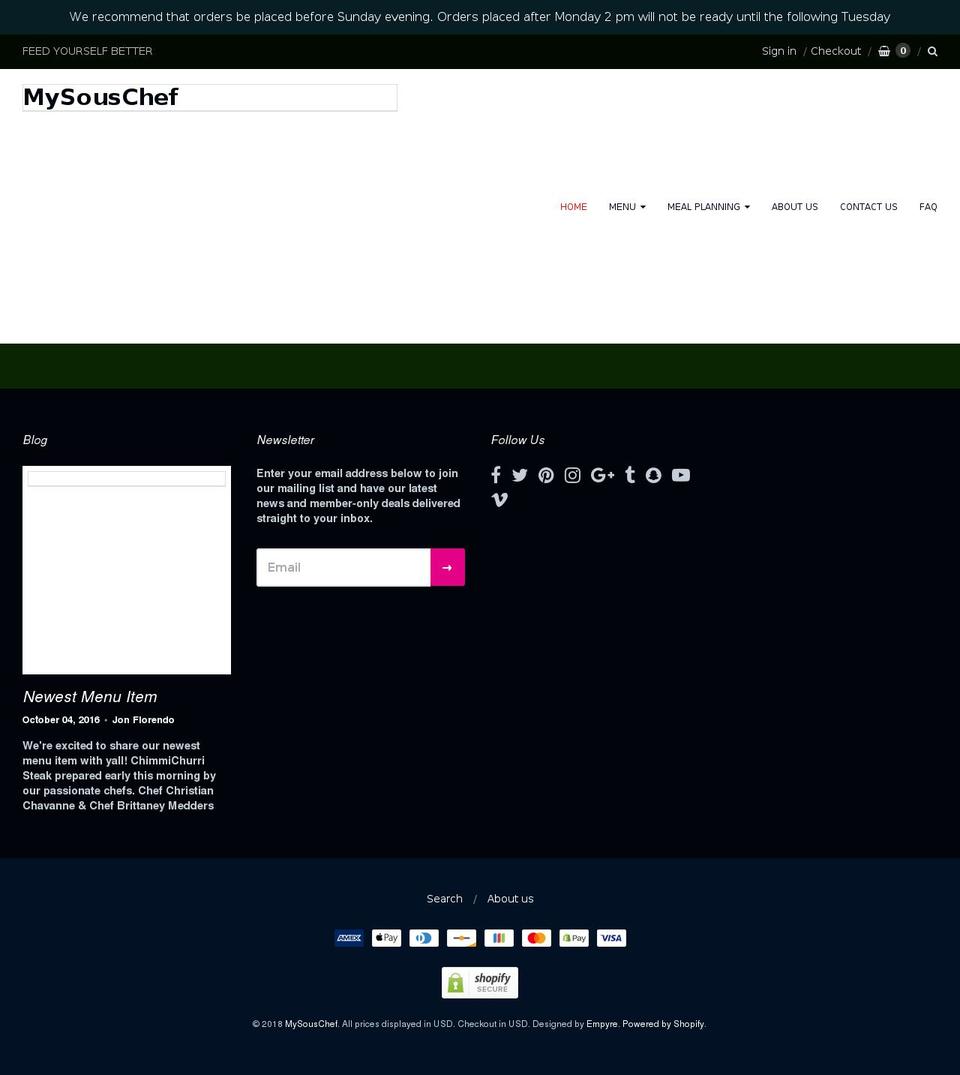The width and height of the screenshot is (960, 1075).
Task: Expand the Meal Planning dropdown
Action: tap(708, 206)
